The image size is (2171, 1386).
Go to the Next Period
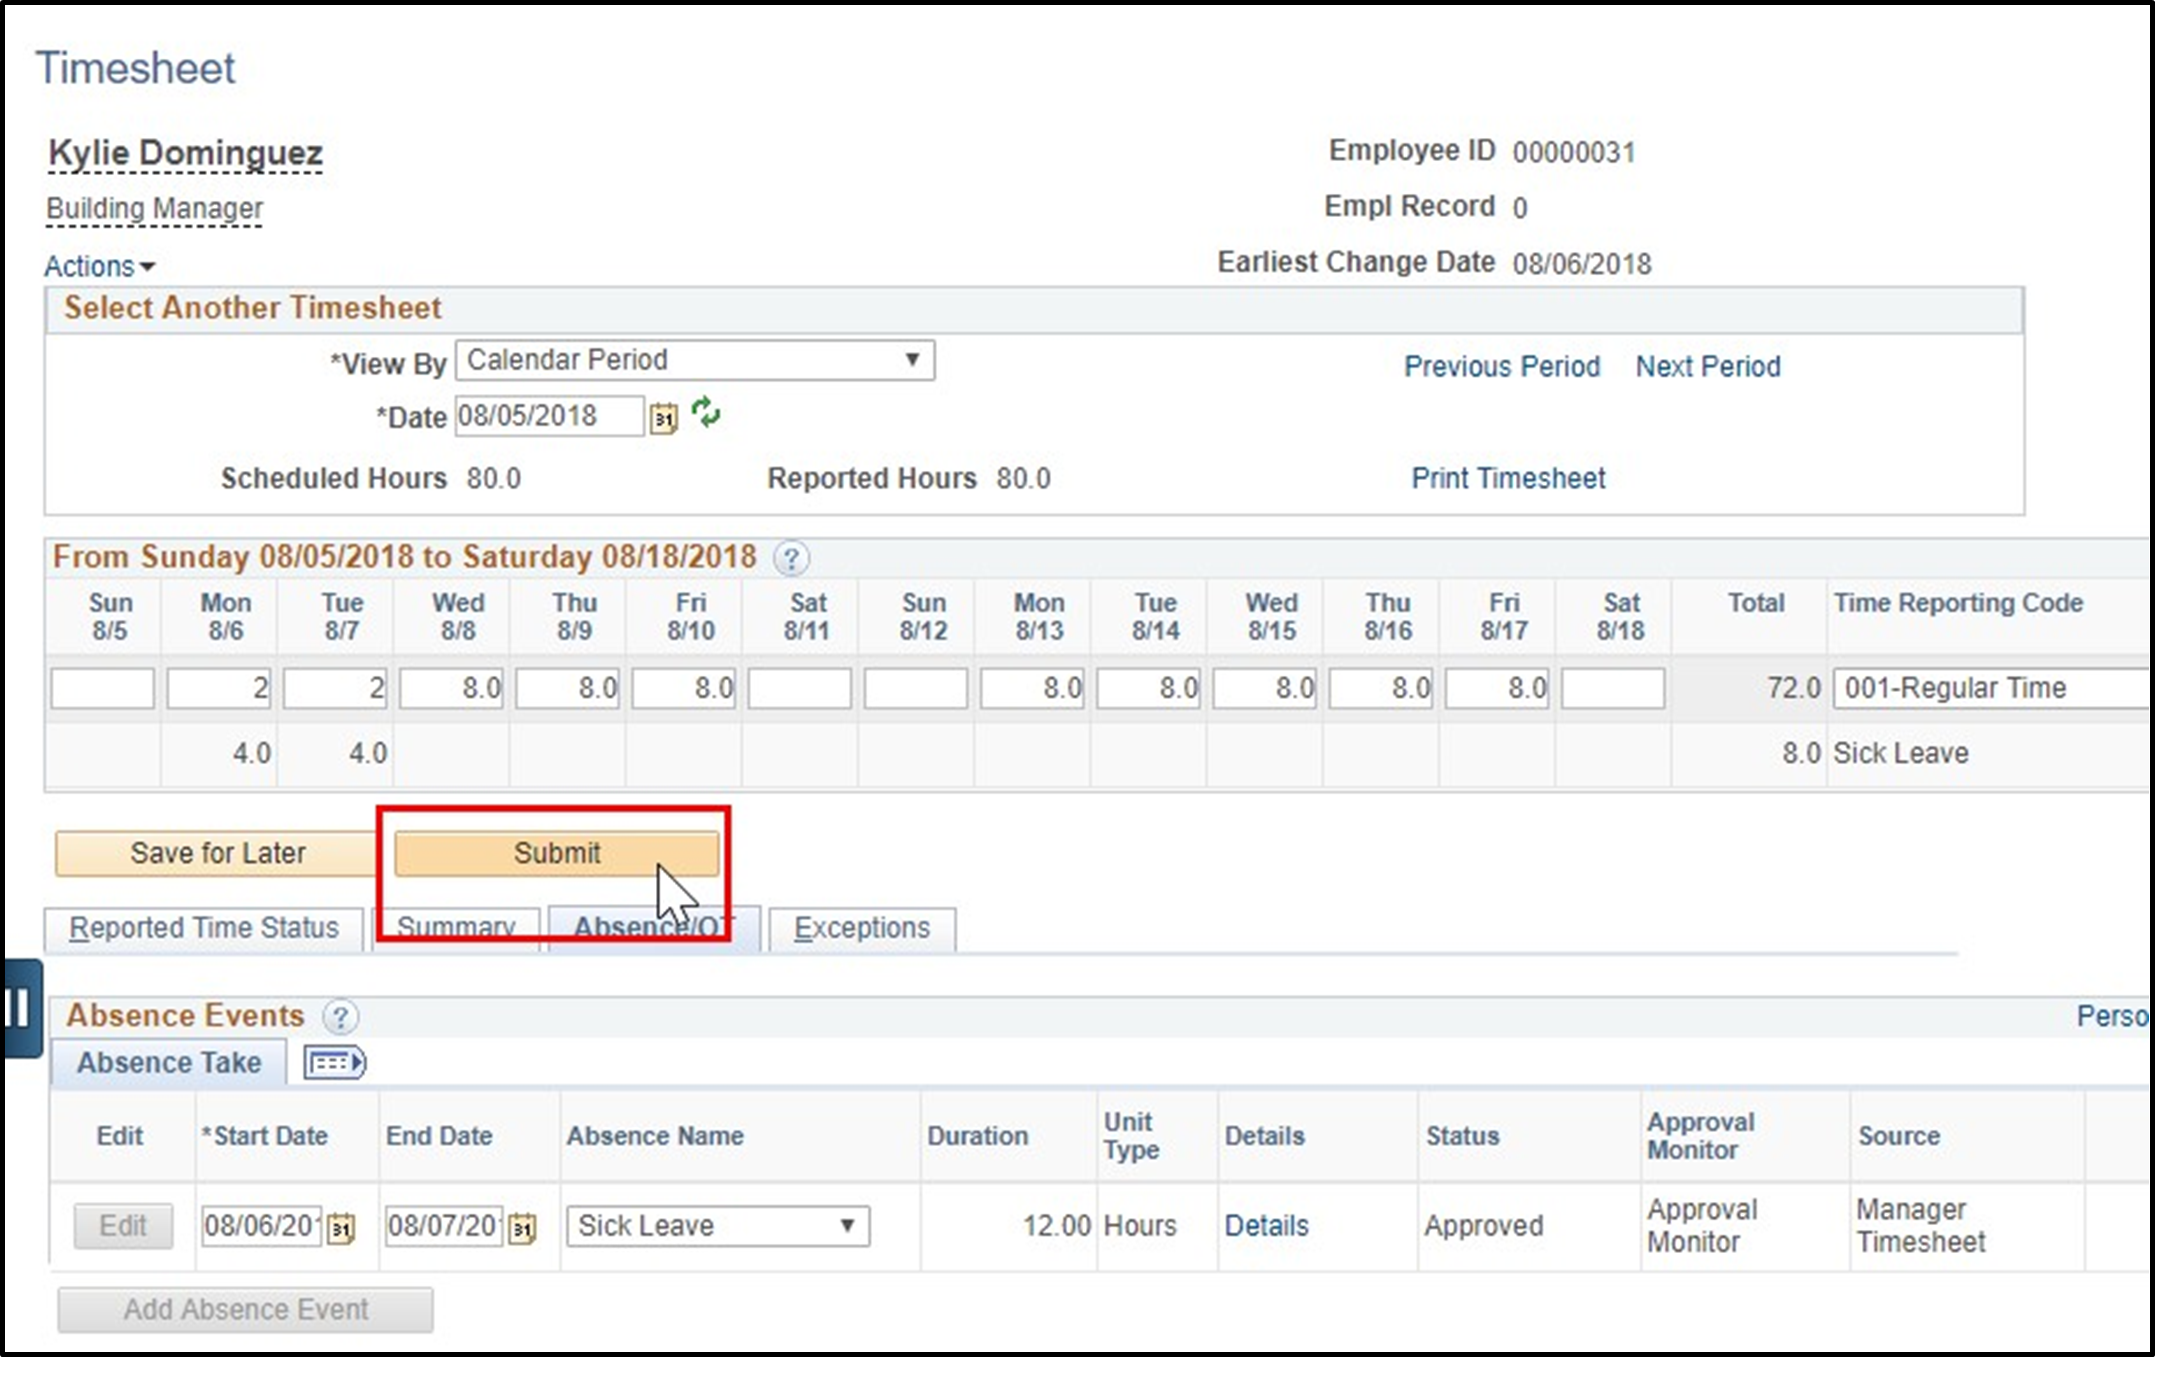(x=1706, y=366)
